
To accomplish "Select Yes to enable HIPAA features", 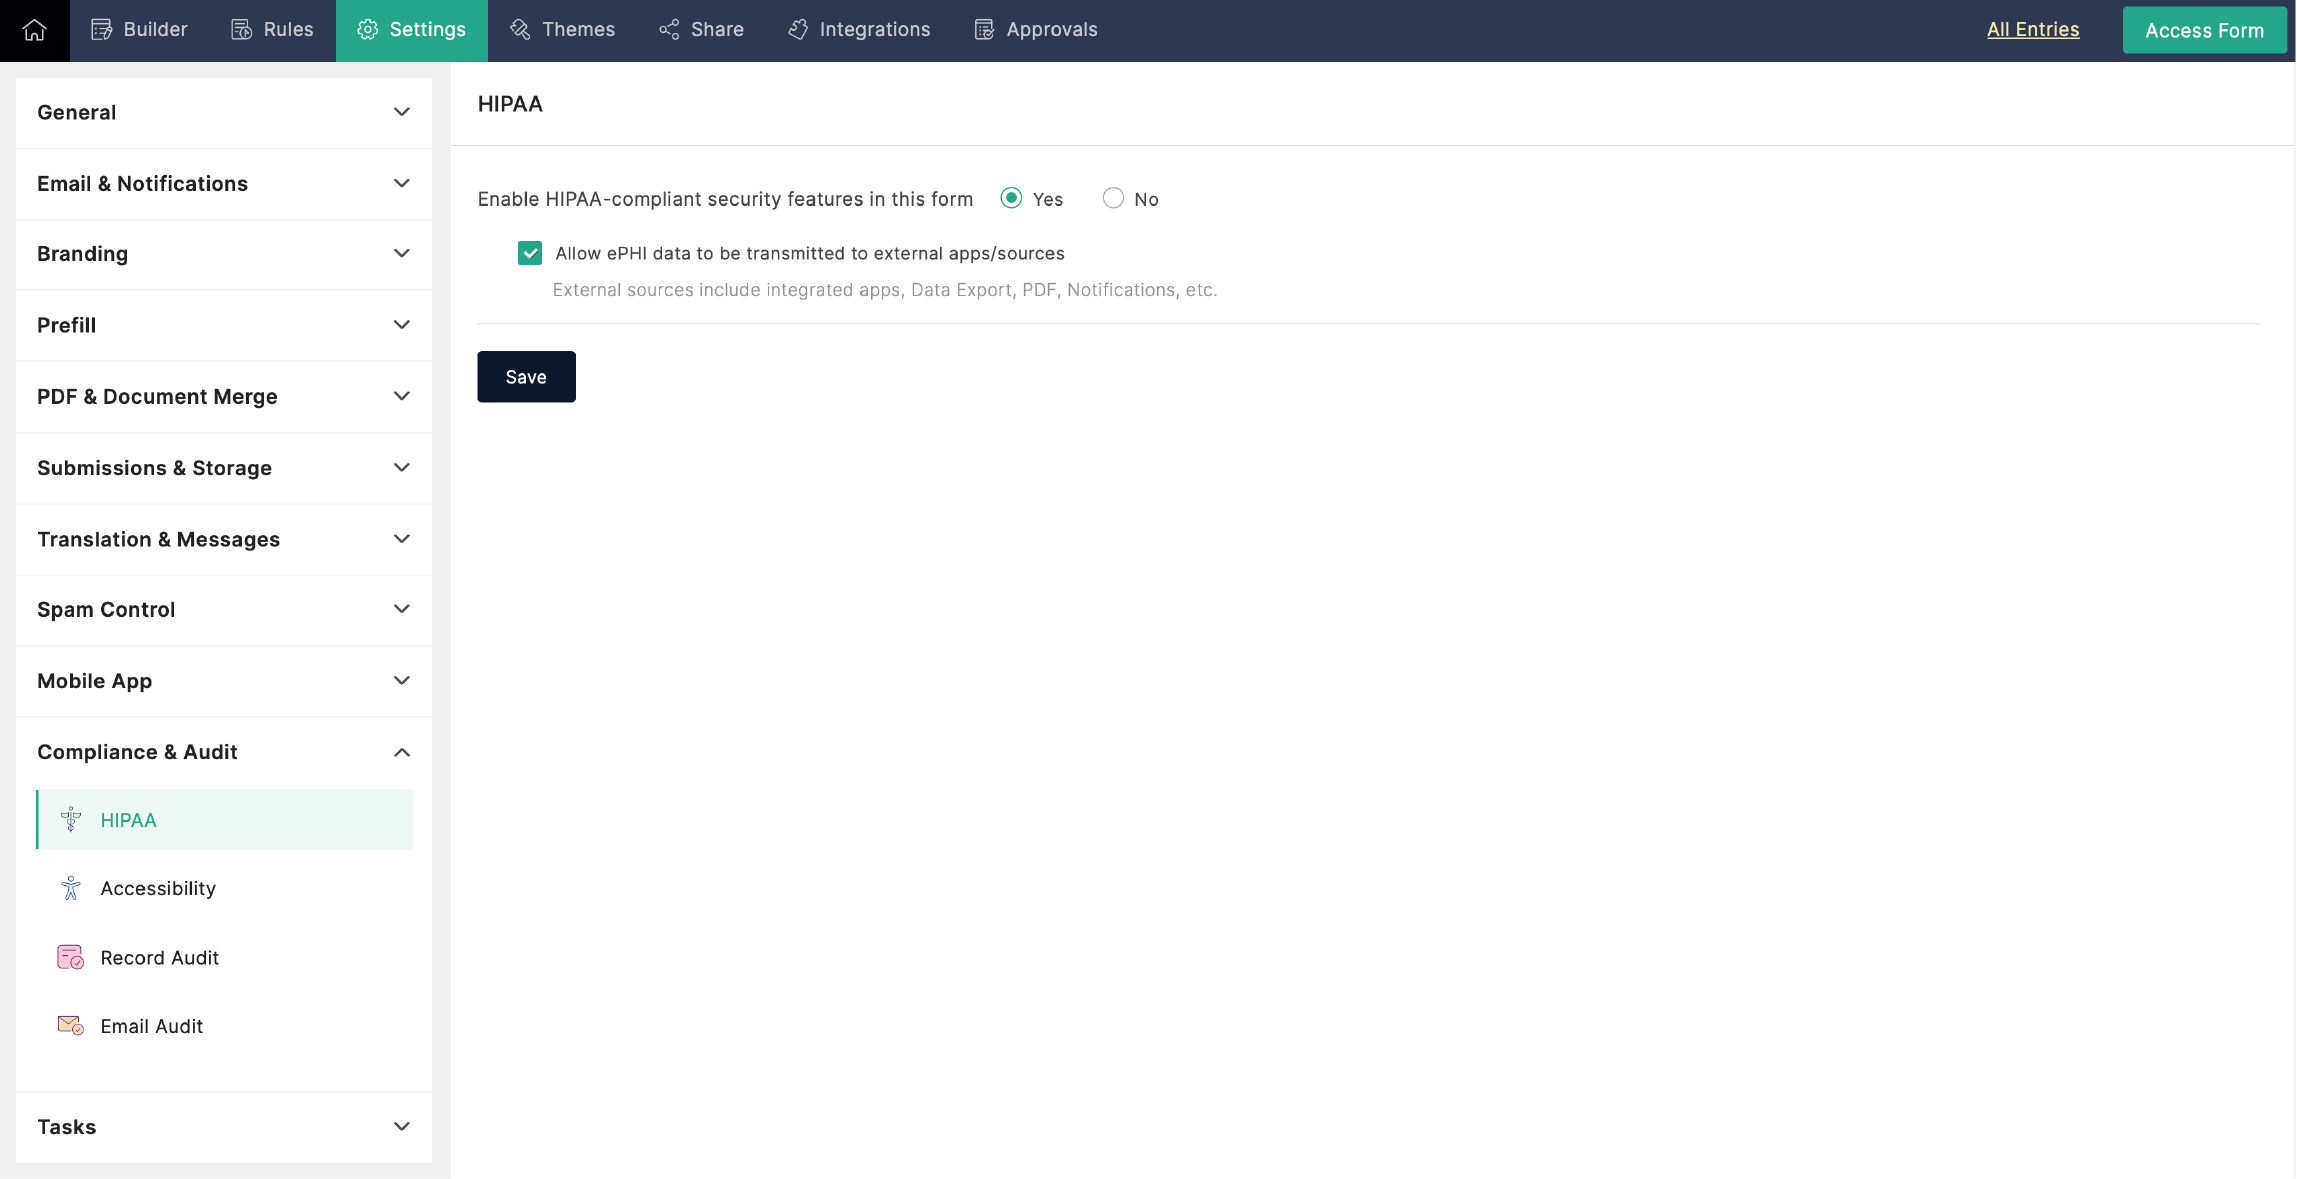I will tap(1011, 198).
